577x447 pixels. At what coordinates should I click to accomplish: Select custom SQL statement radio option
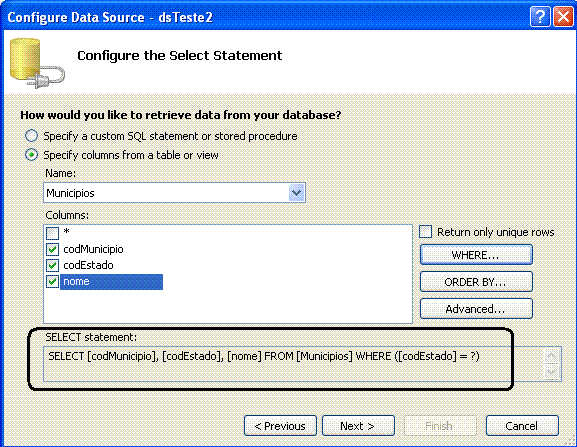click(x=32, y=136)
